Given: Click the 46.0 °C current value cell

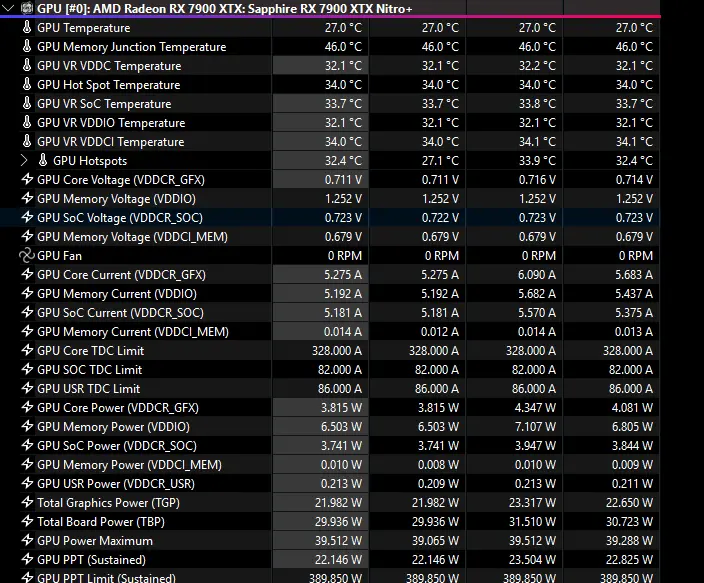Looking at the screenshot, I should tap(321, 46).
